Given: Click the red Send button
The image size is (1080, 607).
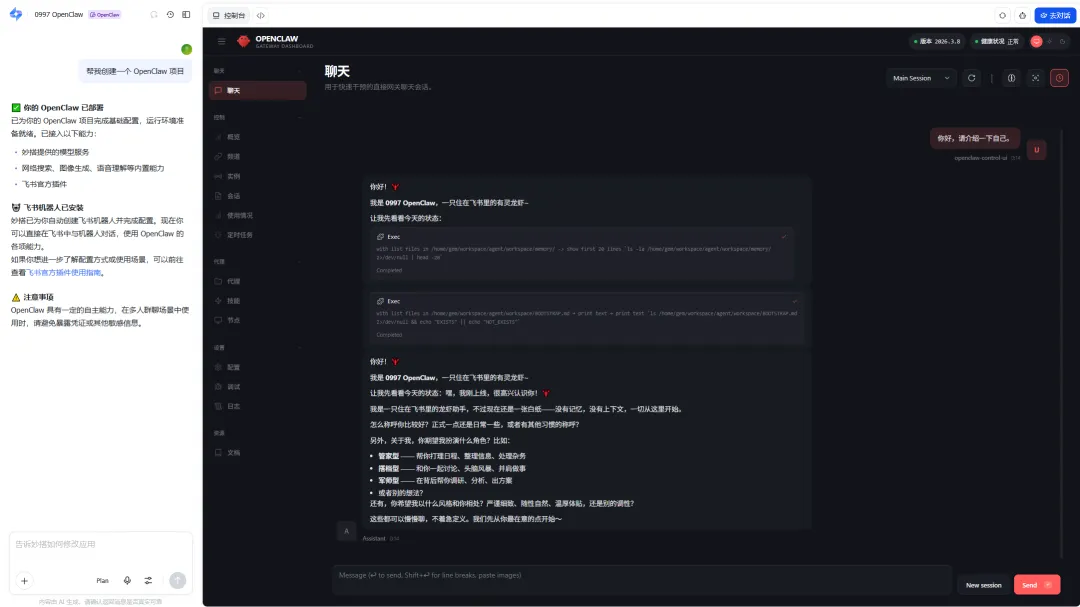Looking at the screenshot, I should (x=1037, y=585).
